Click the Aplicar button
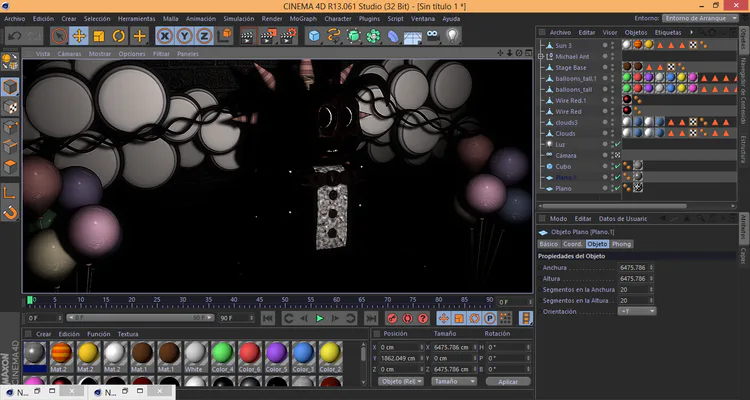 506,381
